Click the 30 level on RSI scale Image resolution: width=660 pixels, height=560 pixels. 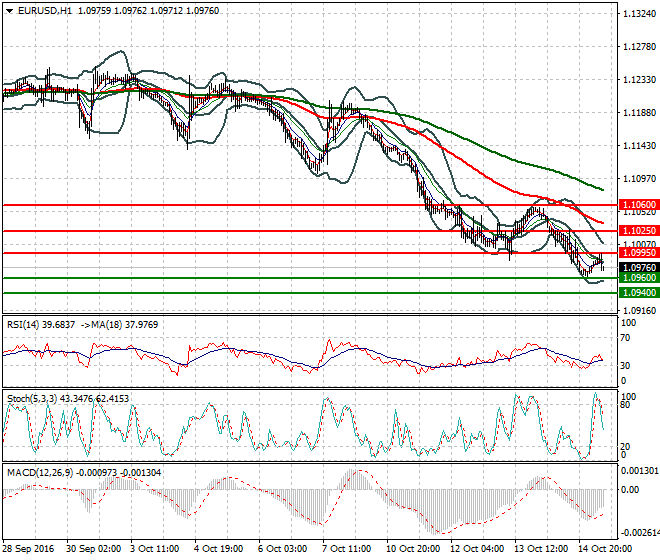coord(624,366)
